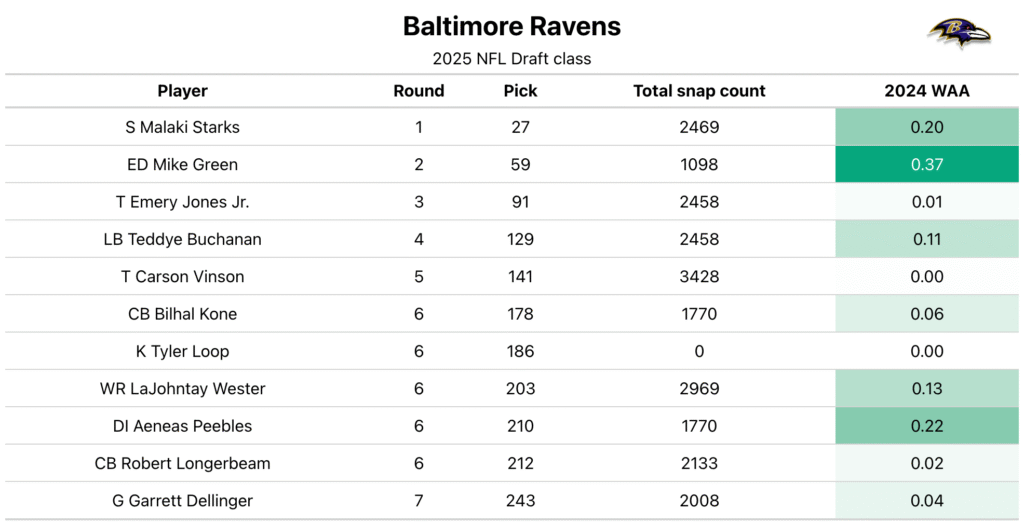
Task: Click the Pick column header
Action: pos(520,91)
